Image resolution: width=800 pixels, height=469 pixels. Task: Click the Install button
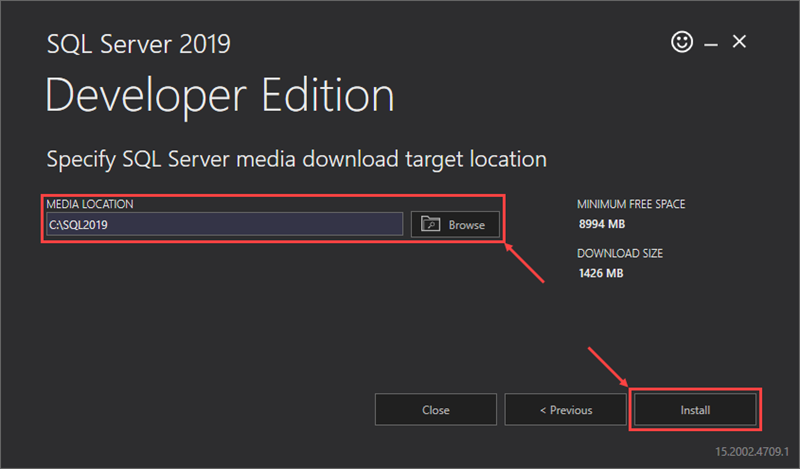pyautogui.click(x=695, y=409)
